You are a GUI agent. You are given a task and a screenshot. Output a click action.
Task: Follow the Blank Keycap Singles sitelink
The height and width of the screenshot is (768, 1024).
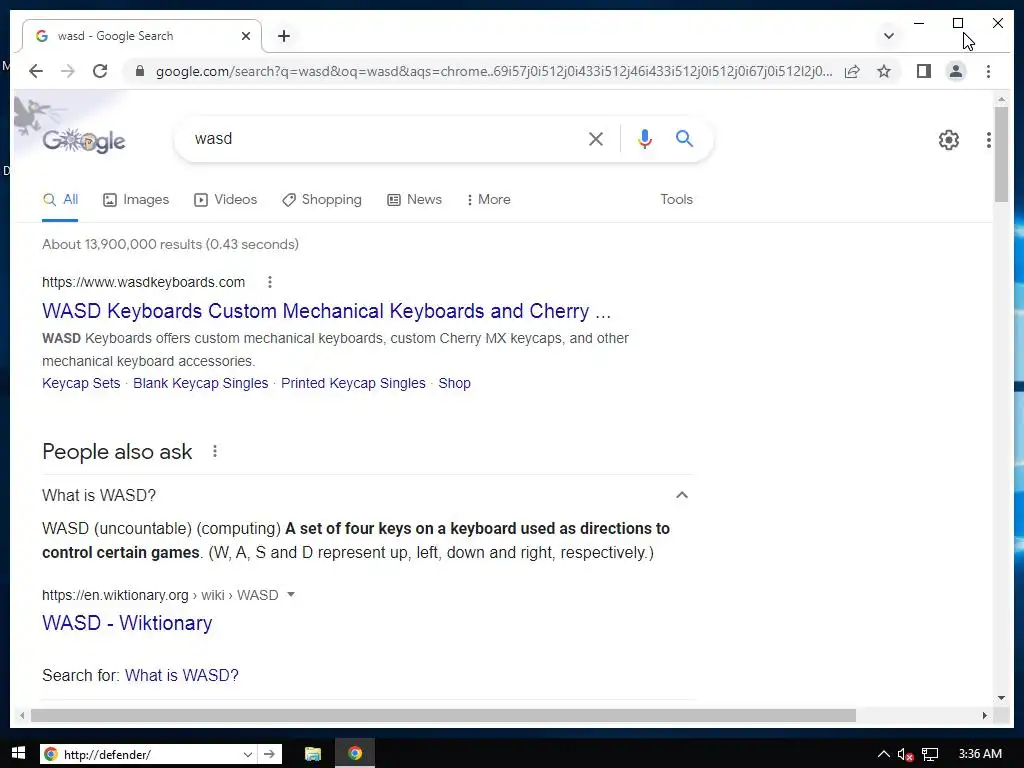(200, 383)
